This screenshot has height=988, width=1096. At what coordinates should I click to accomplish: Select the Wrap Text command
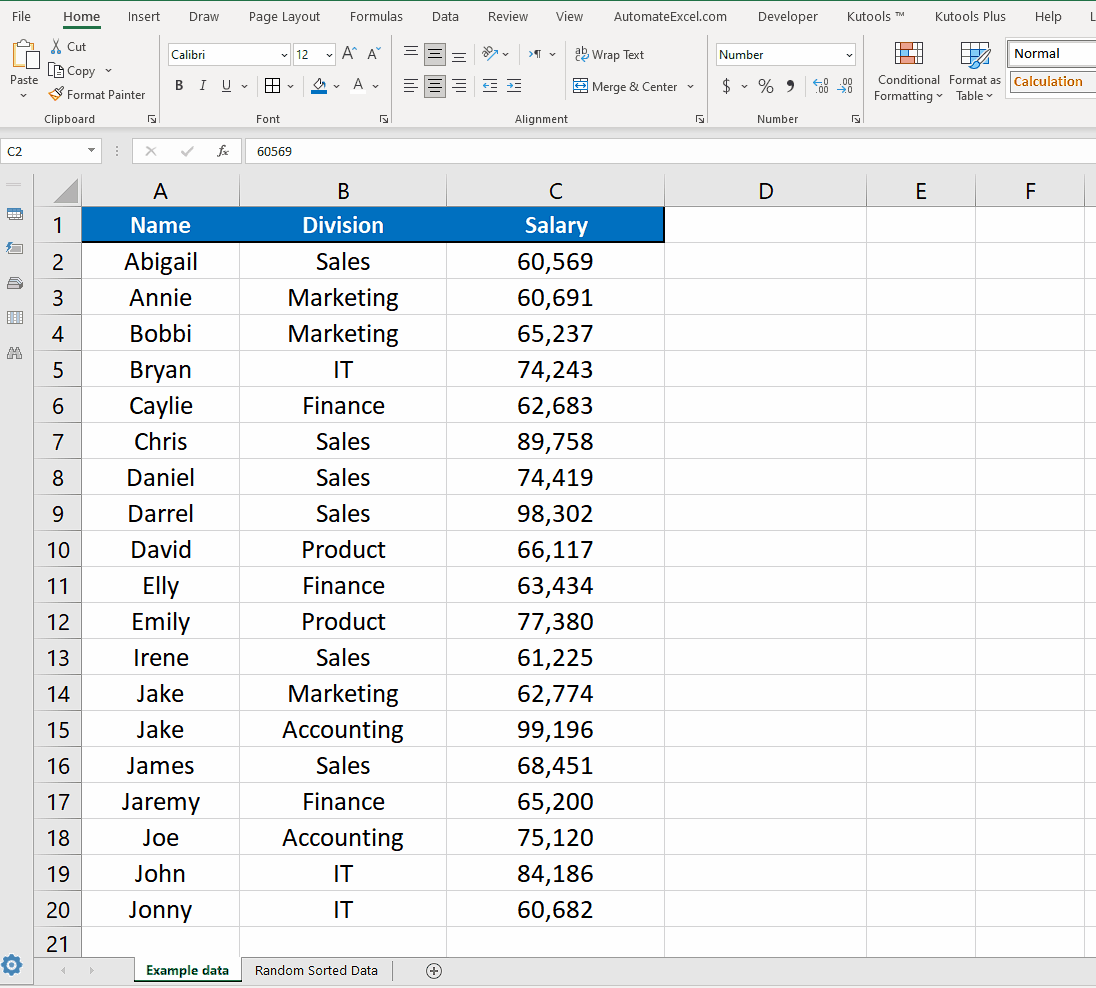[609, 54]
